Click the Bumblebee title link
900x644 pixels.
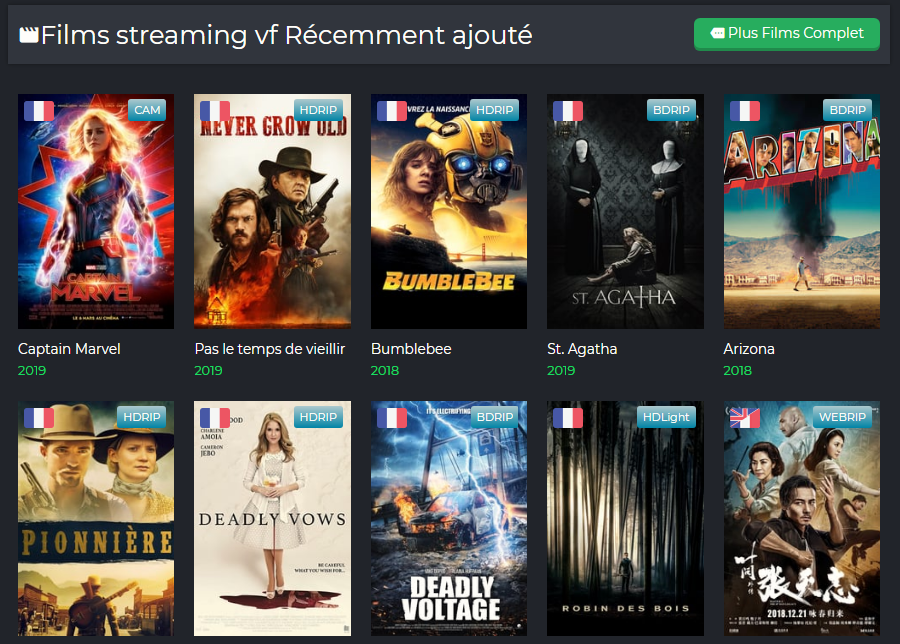tap(411, 348)
